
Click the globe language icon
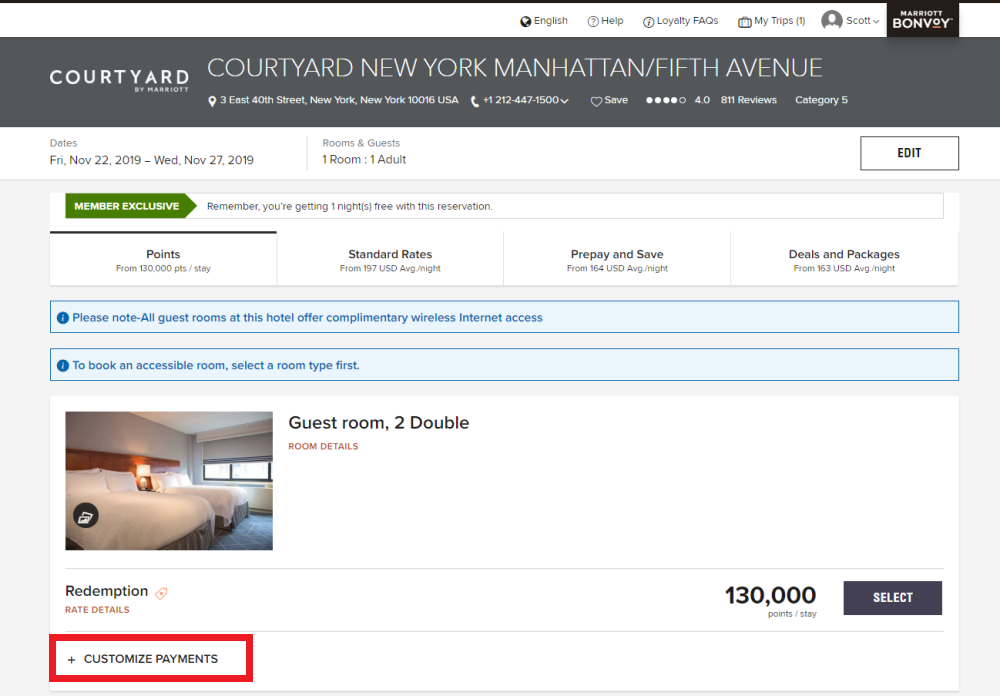pos(526,22)
